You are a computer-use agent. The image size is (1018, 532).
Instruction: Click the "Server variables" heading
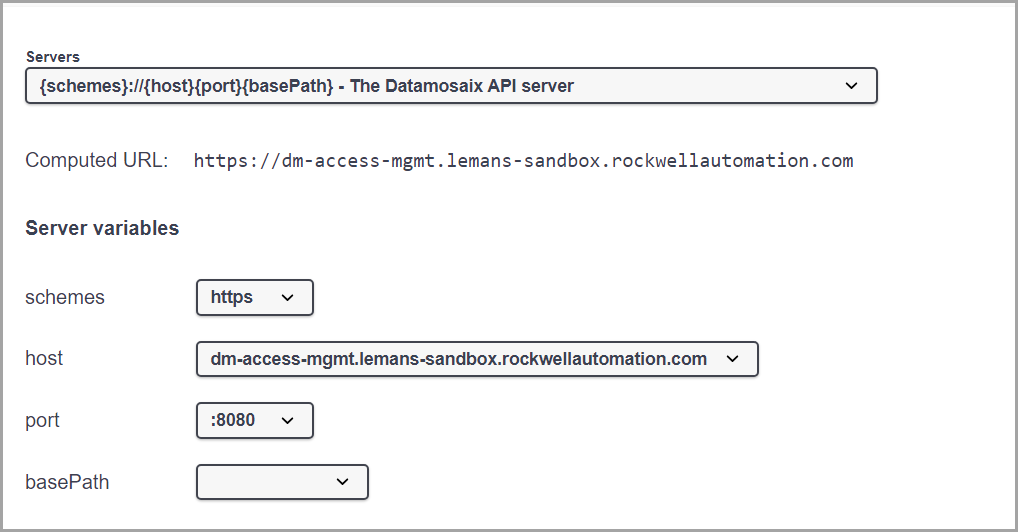click(102, 228)
